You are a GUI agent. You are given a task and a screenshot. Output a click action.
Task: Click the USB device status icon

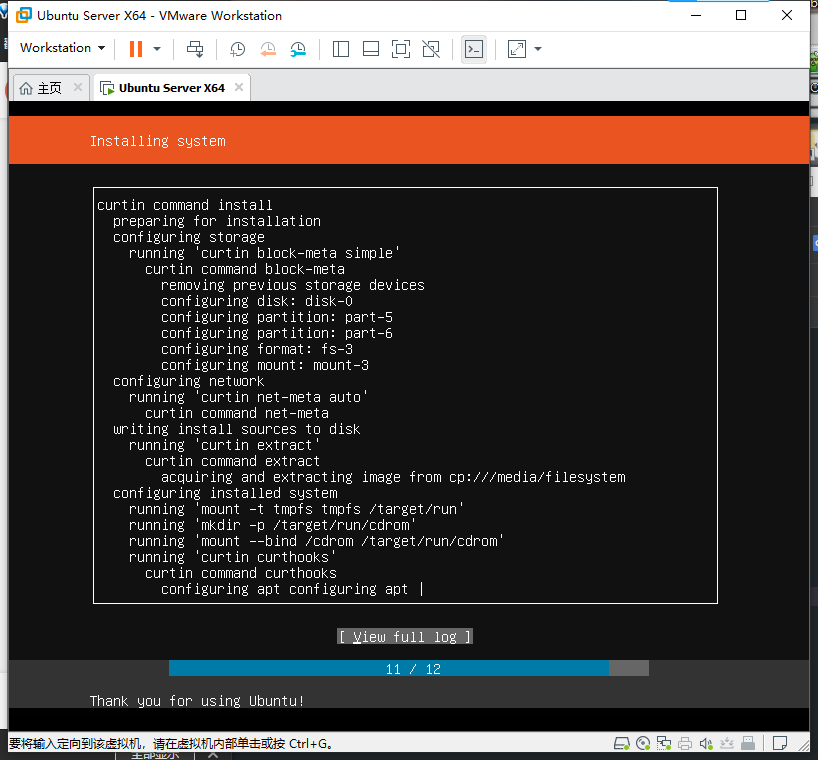pyautogui.click(x=748, y=743)
